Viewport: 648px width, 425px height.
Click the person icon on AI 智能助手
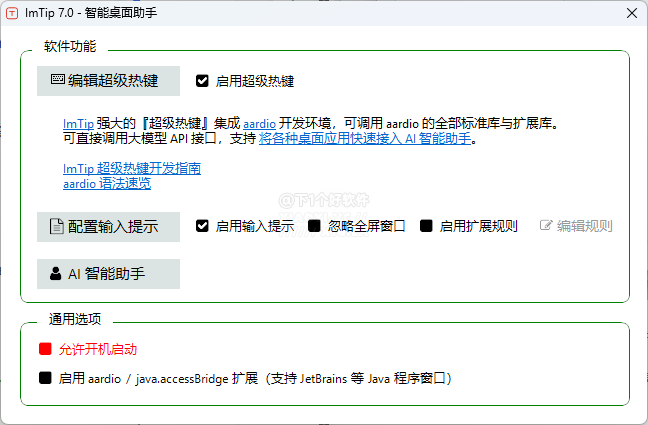[x=56, y=273]
